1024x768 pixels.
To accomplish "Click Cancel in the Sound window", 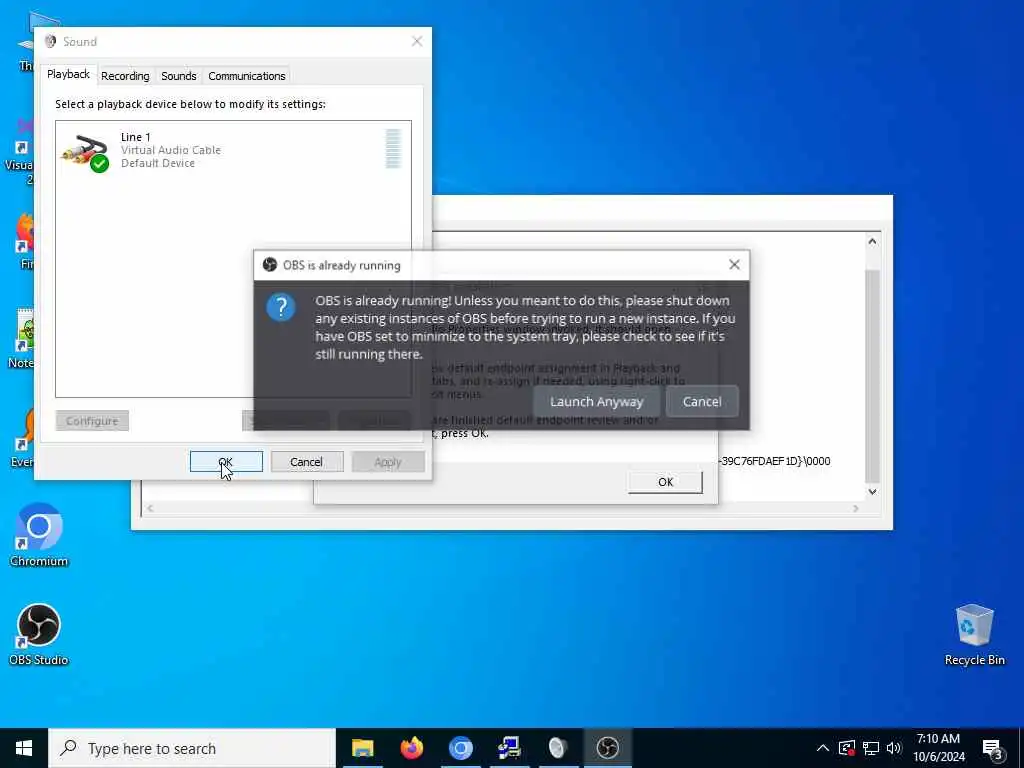I will [x=306, y=462].
